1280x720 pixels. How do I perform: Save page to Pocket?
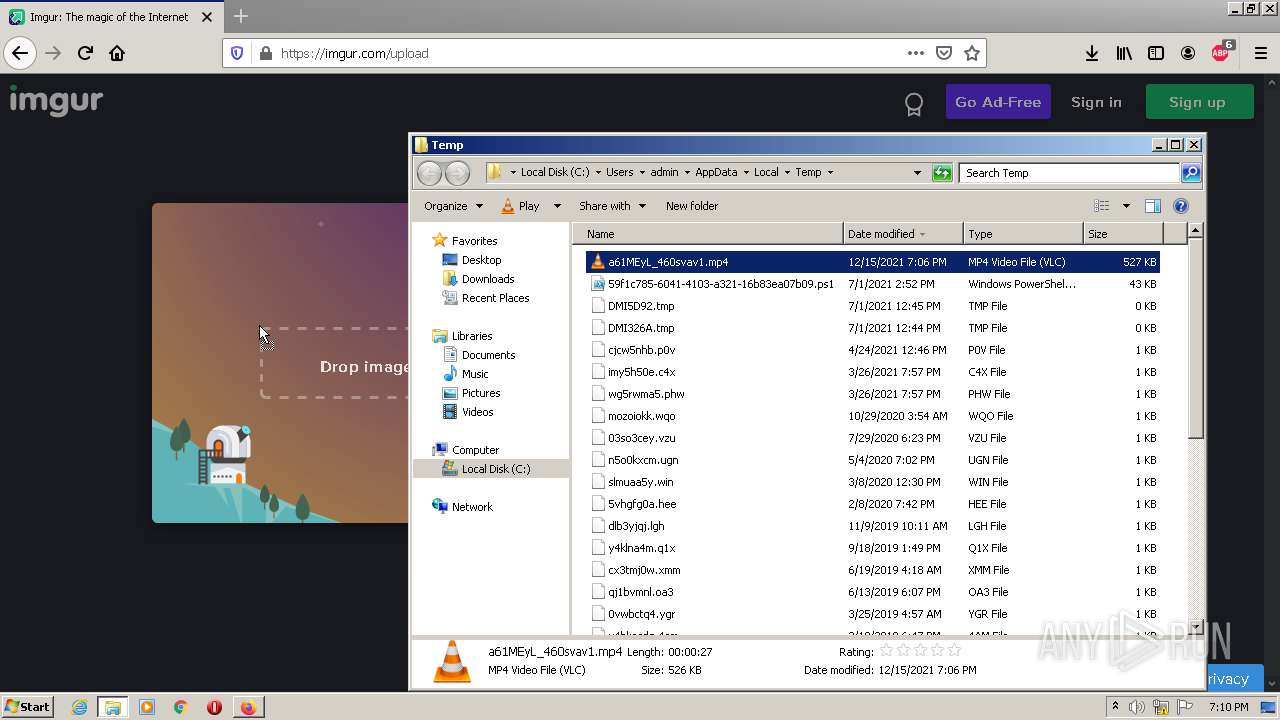tap(943, 53)
